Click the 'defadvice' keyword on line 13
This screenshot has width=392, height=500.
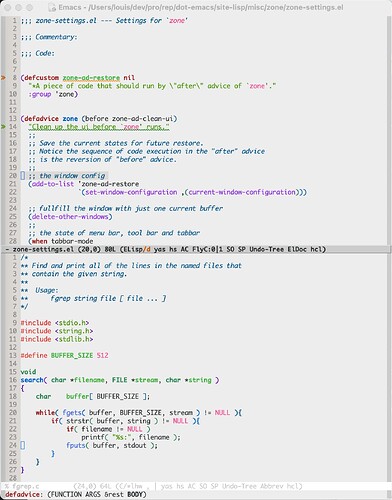coord(42,119)
